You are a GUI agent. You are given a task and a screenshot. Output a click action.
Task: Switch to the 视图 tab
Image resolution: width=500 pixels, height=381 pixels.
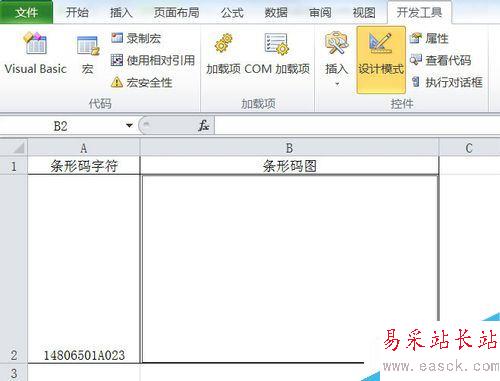tap(364, 13)
